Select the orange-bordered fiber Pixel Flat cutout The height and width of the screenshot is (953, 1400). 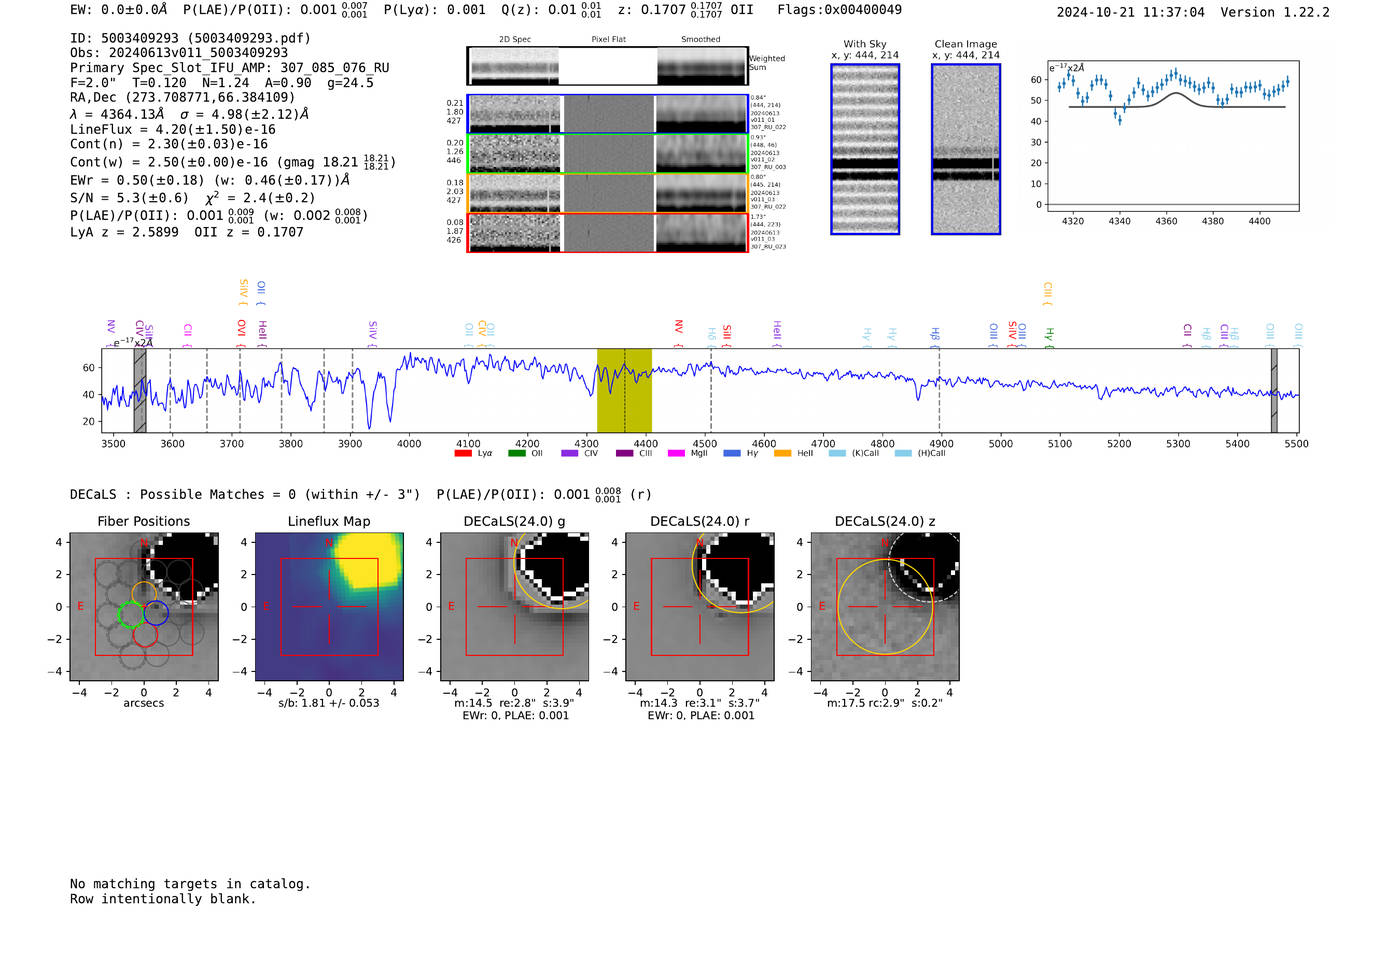point(608,193)
